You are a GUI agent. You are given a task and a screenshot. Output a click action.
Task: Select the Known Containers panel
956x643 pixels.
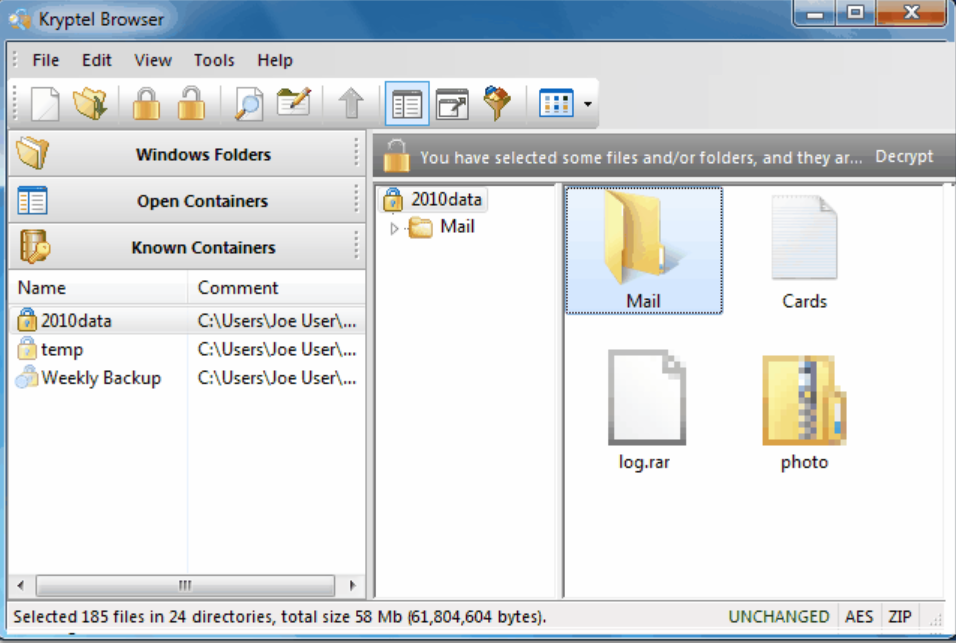187,247
